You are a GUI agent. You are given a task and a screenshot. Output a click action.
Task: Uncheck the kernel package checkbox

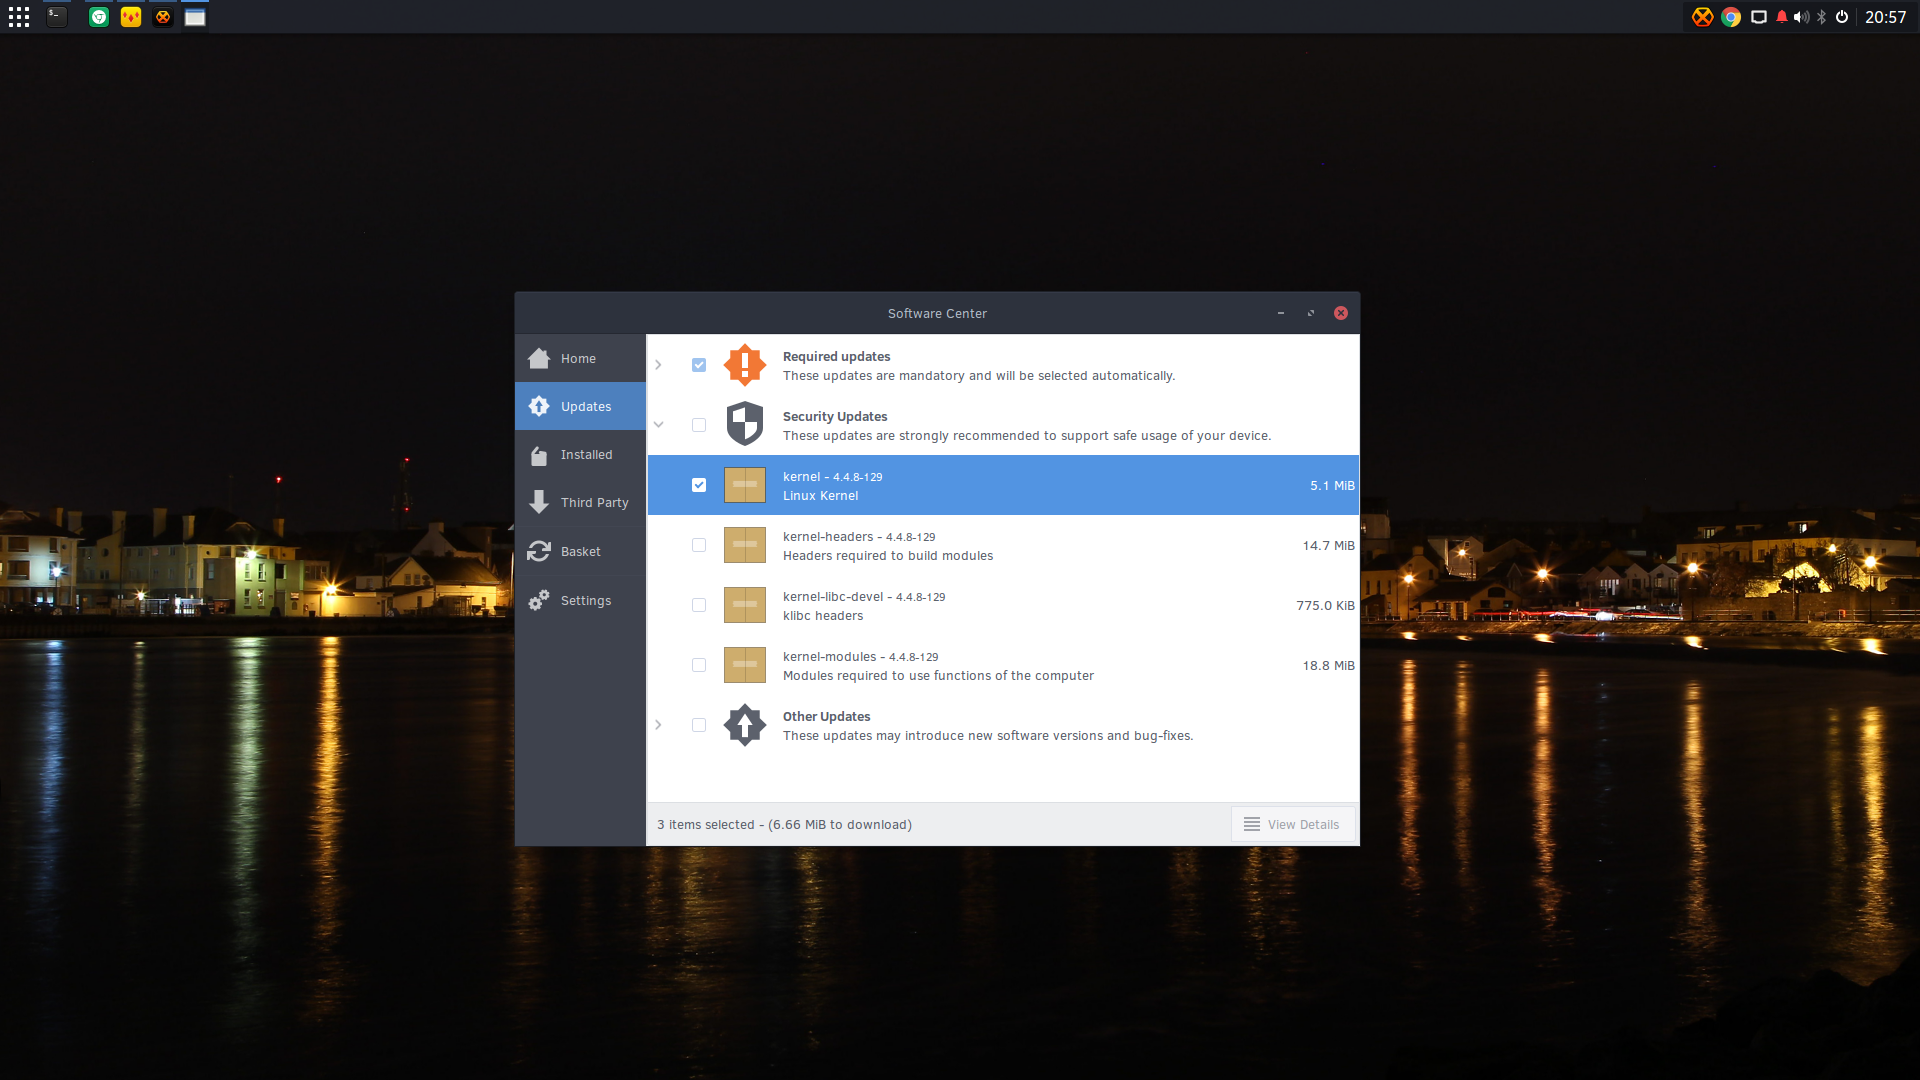[699, 485]
